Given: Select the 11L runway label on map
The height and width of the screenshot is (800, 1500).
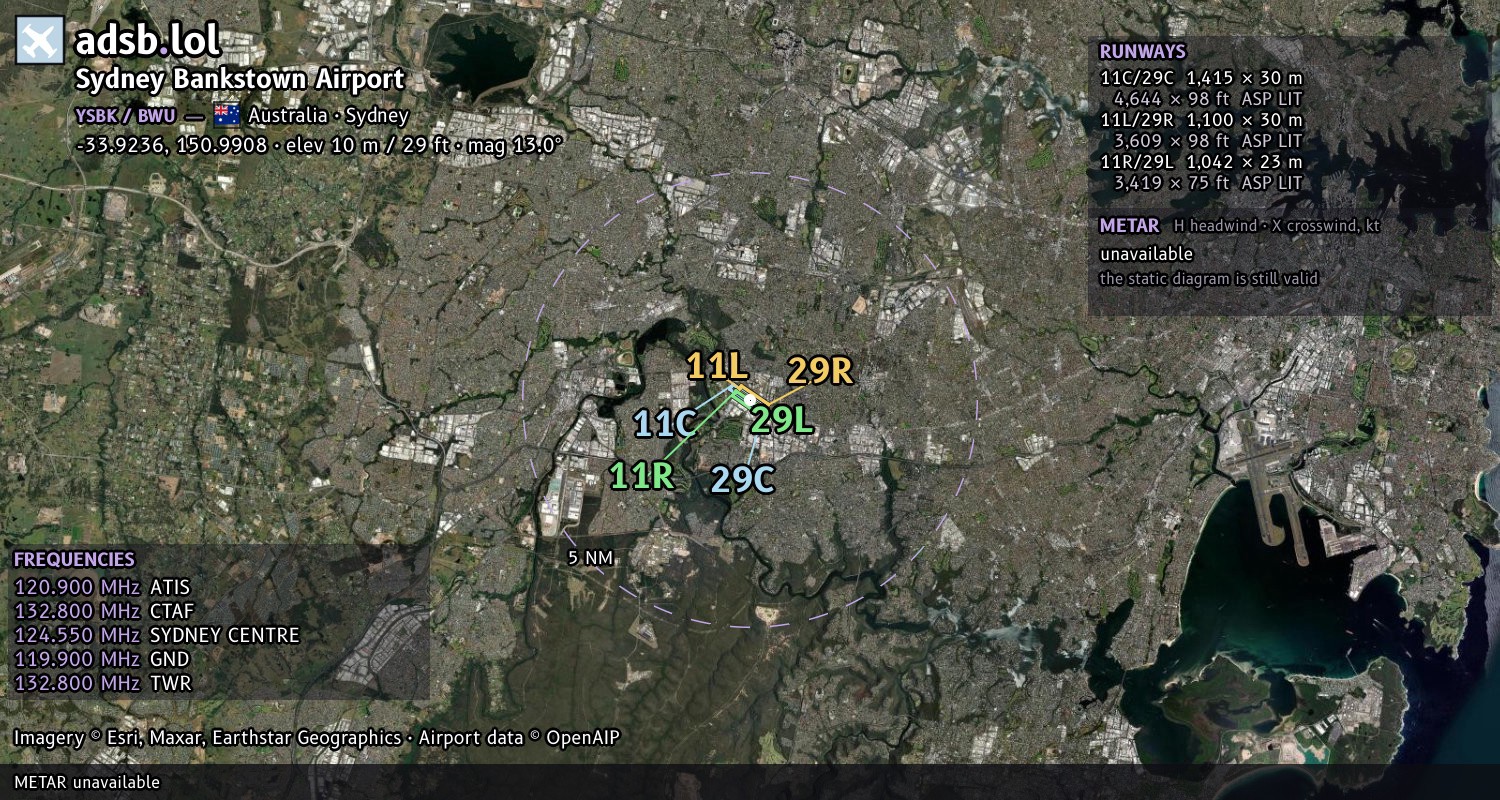Looking at the screenshot, I should [717, 366].
